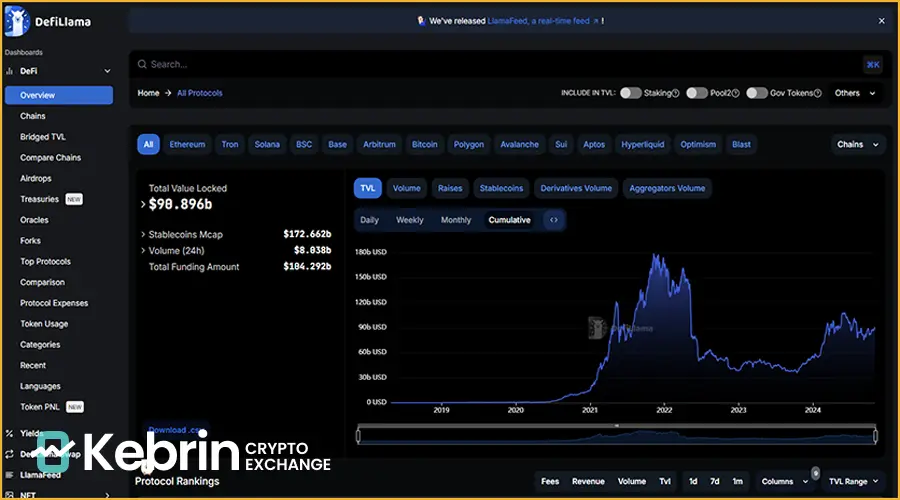Select Monthly grouping
Image resolution: width=900 pixels, height=500 pixels.
[x=456, y=220]
